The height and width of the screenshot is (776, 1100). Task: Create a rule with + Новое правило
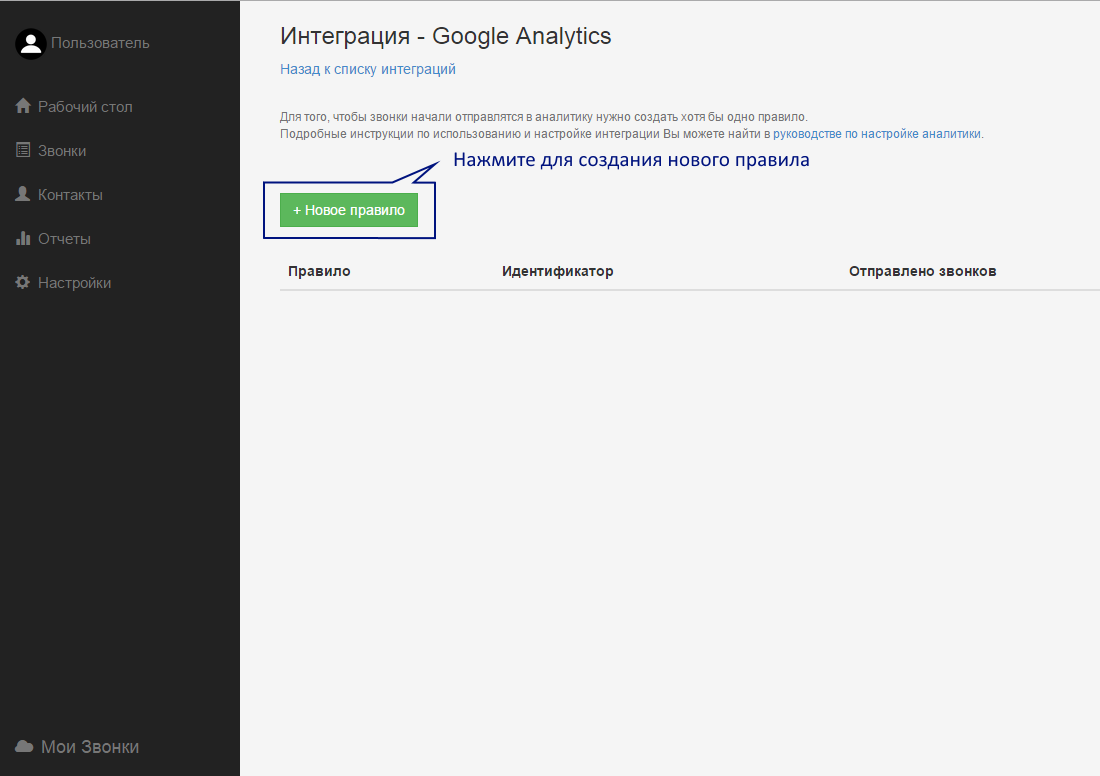pos(349,210)
